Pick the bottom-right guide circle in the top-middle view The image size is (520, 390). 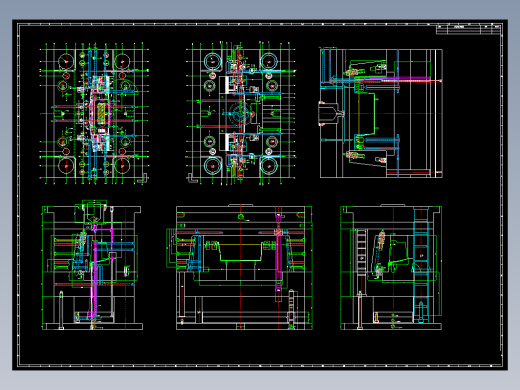tap(269, 166)
